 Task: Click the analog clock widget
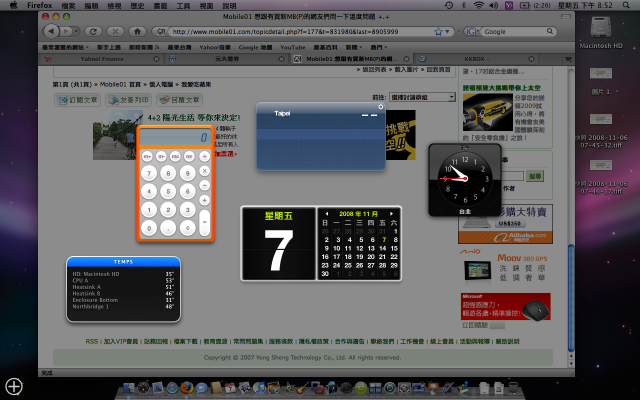click(465, 178)
